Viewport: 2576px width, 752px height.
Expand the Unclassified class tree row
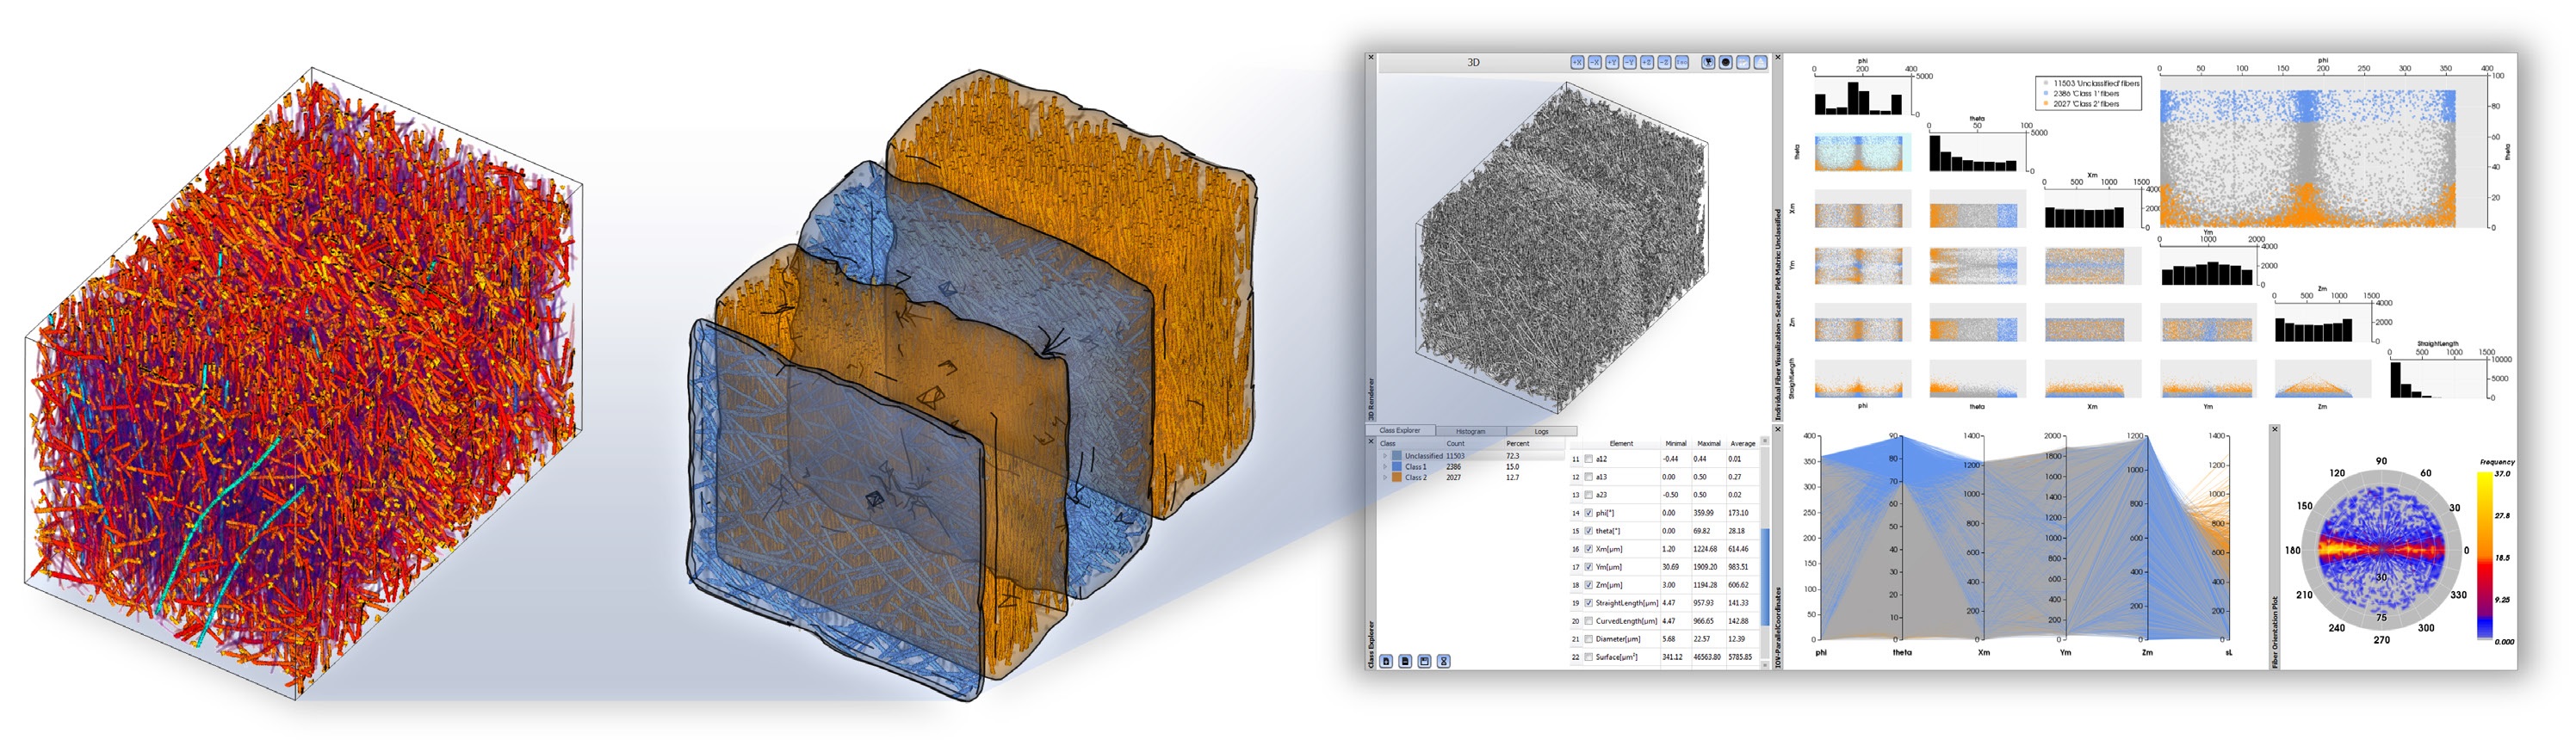pyautogui.click(x=1385, y=456)
